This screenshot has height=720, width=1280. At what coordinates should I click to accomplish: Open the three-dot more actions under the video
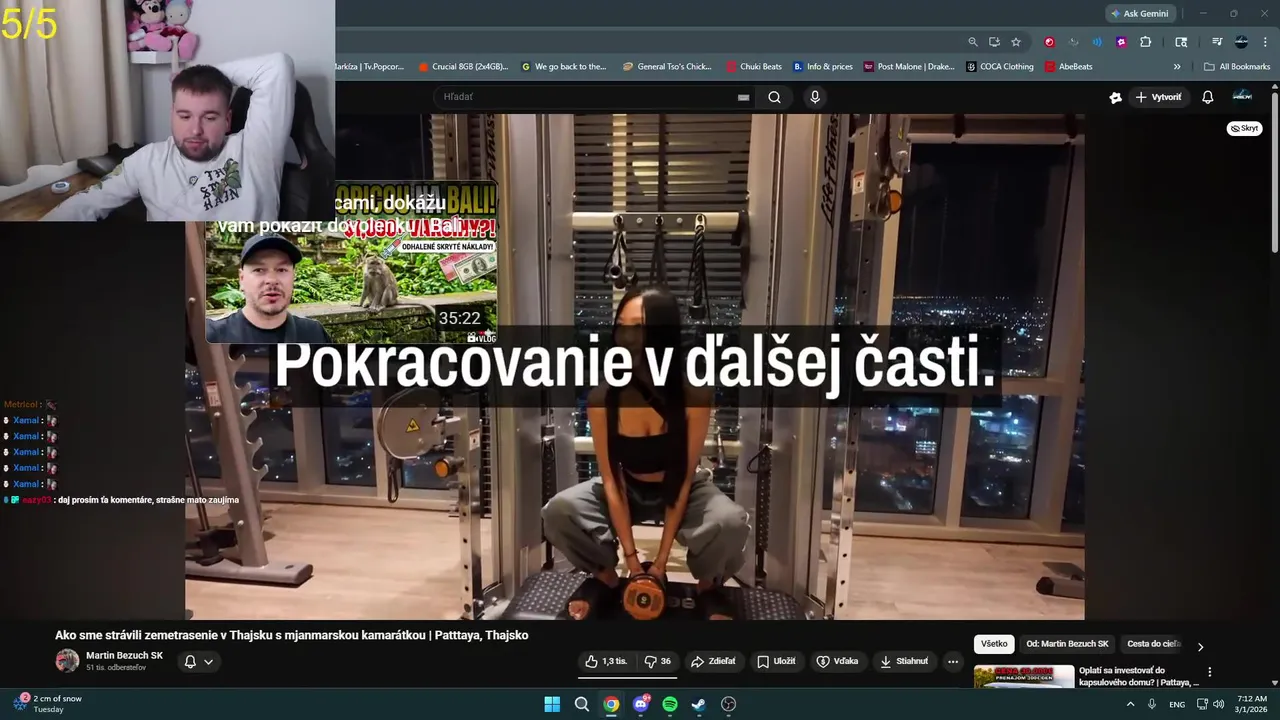[953, 661]
